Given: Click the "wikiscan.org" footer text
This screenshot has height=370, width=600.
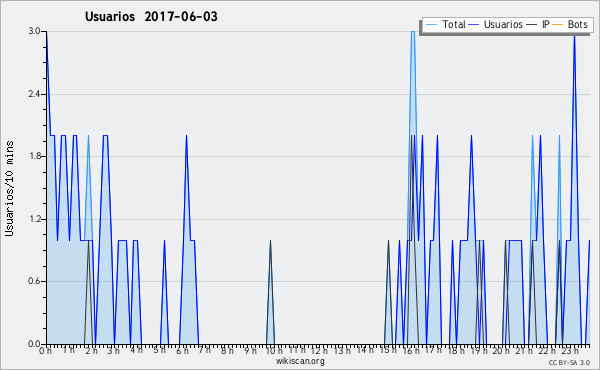Looking at the screenshot, I should point(300,361).
